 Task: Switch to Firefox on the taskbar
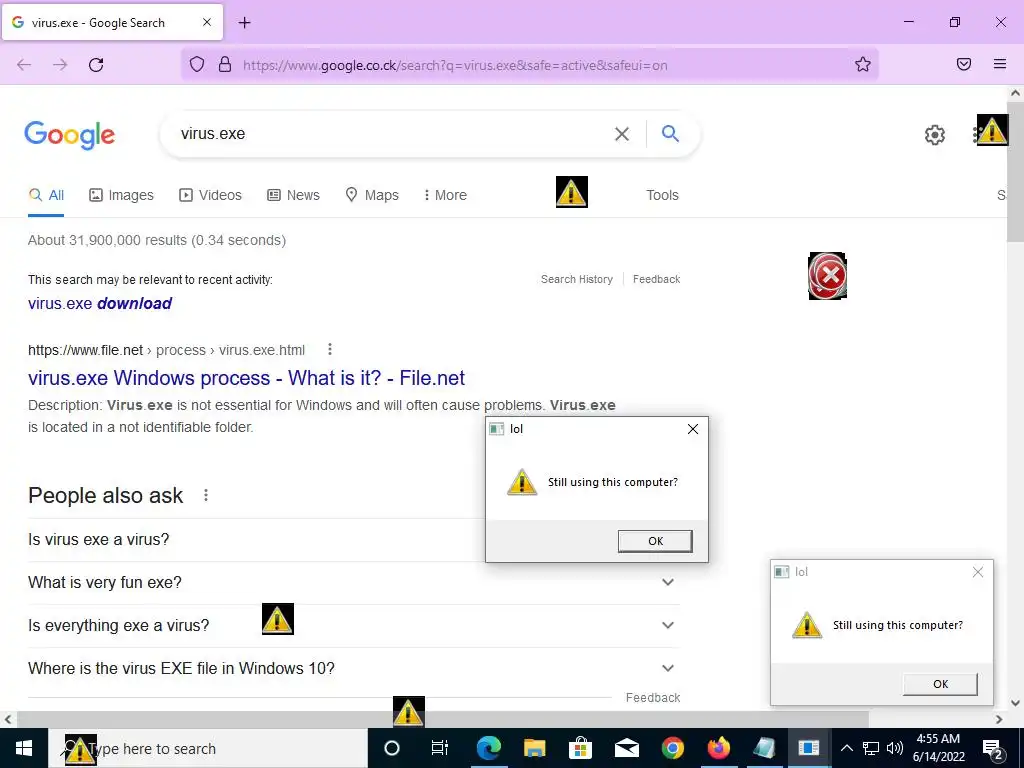[x=718, y=748]
